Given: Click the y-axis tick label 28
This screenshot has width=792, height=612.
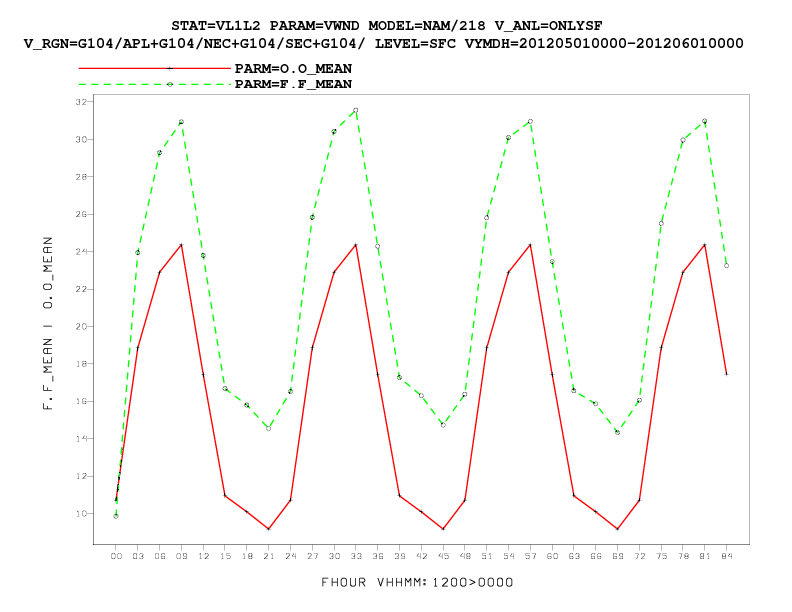Looking at the screenshot, I should (81, 177).
